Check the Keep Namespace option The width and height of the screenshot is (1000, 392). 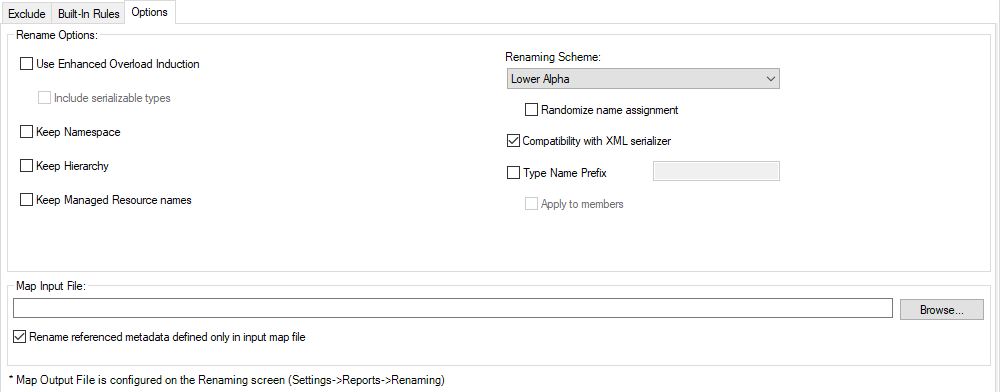(26, 132)
